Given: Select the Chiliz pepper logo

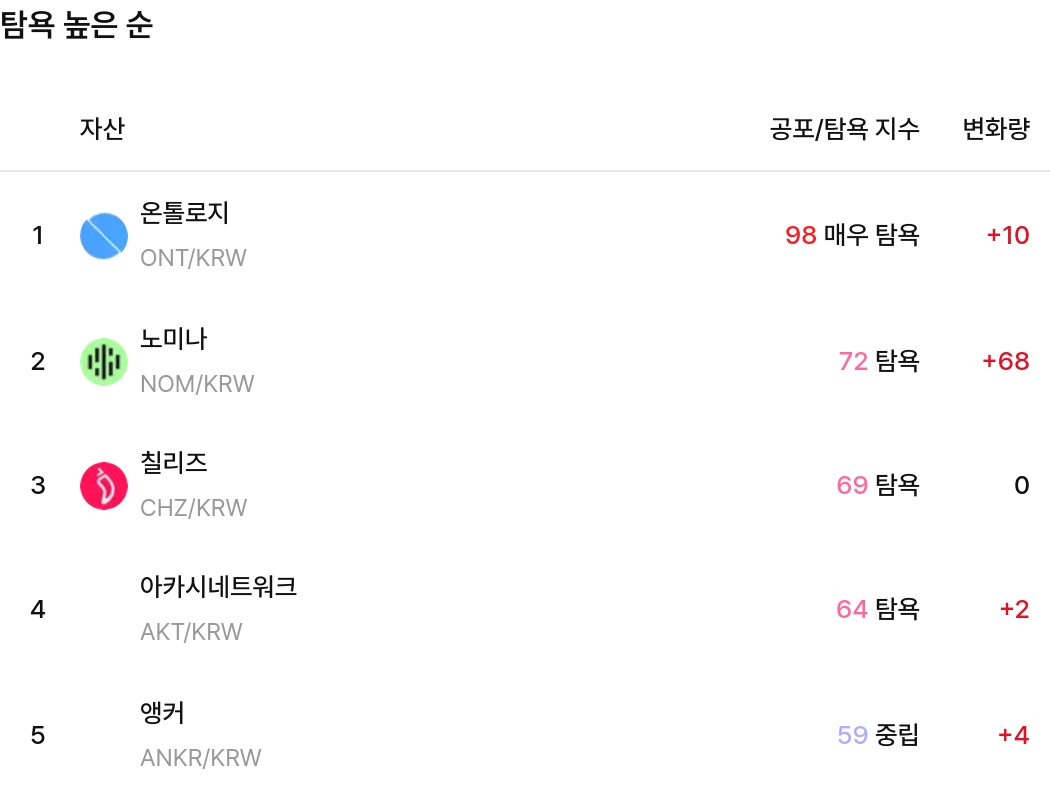Looking at the screenshot, I should point(104,485).
